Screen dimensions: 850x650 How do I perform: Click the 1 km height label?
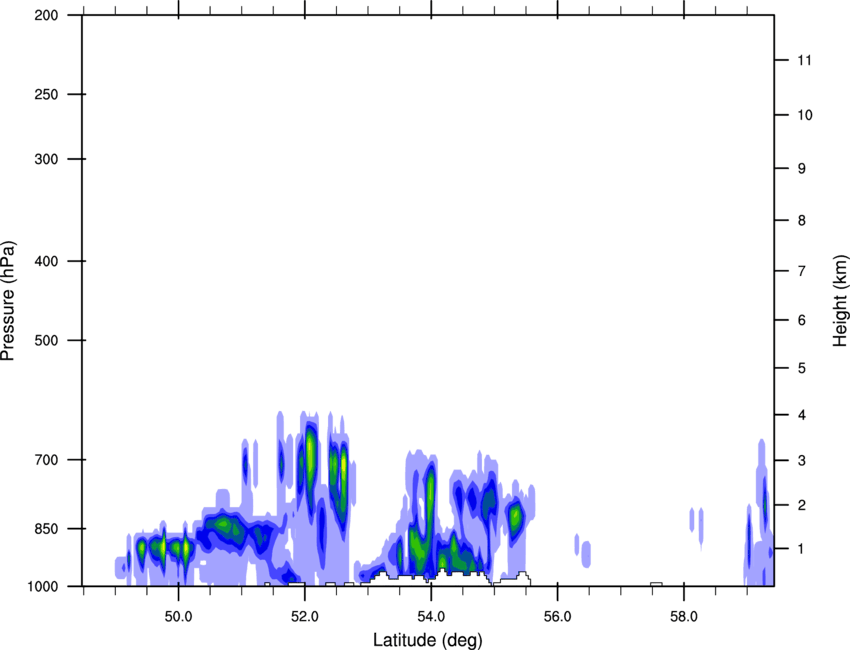(802, 549)
